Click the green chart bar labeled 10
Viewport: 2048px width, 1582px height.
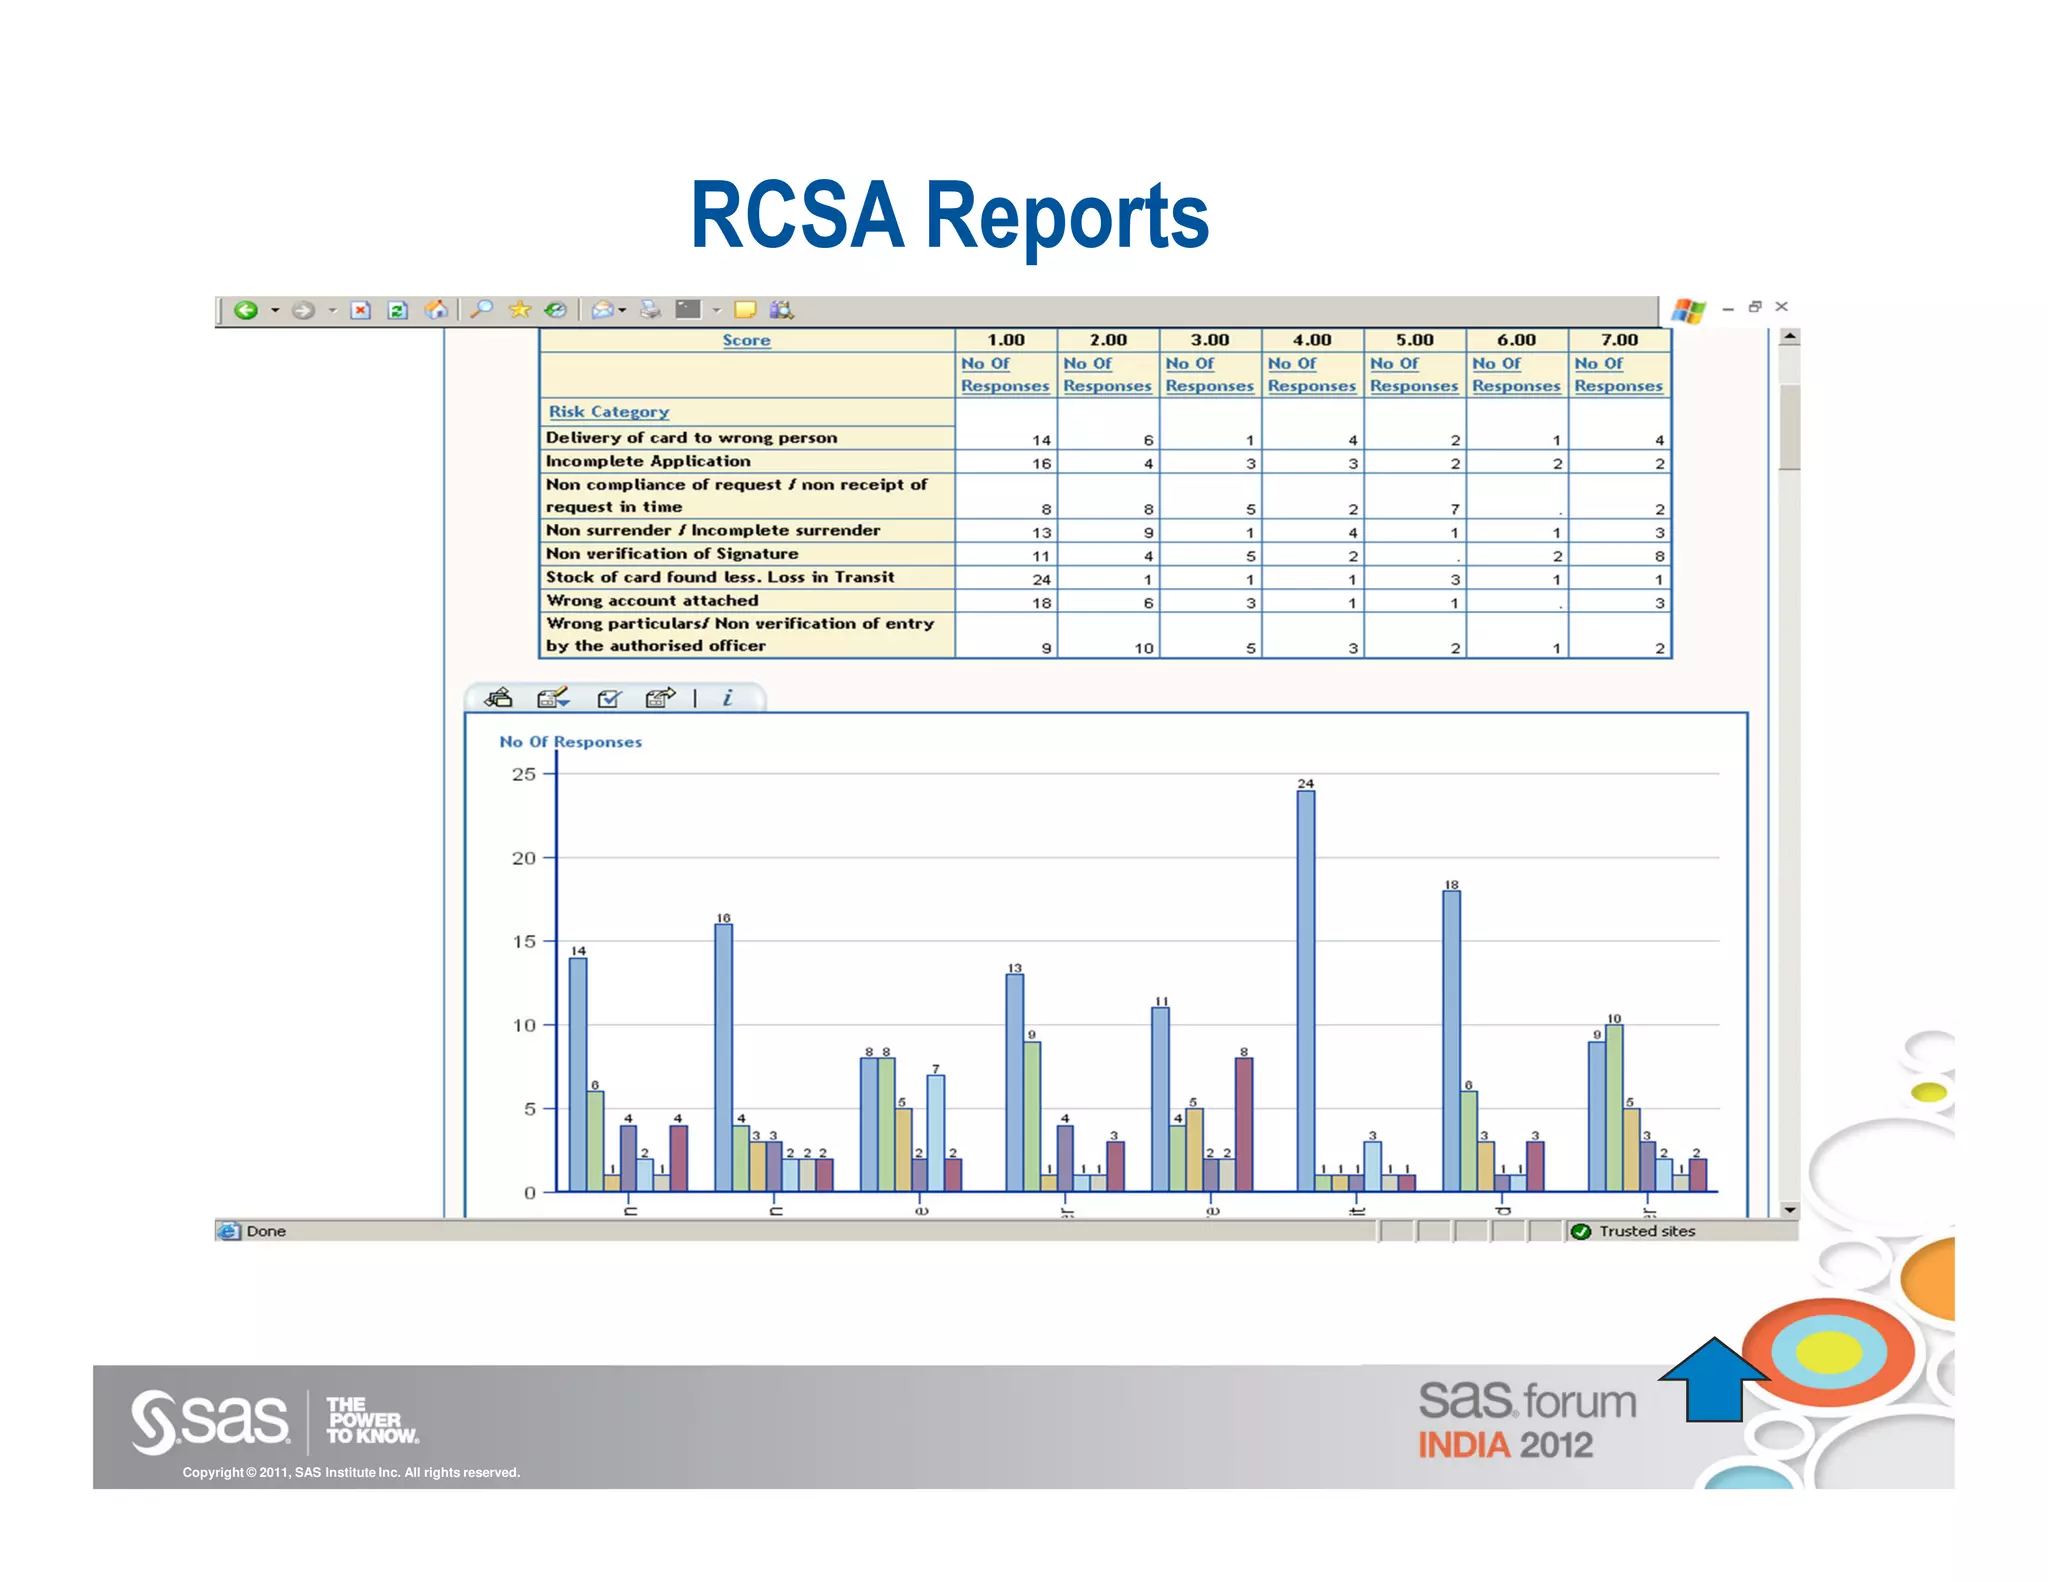[1614, 1108]
